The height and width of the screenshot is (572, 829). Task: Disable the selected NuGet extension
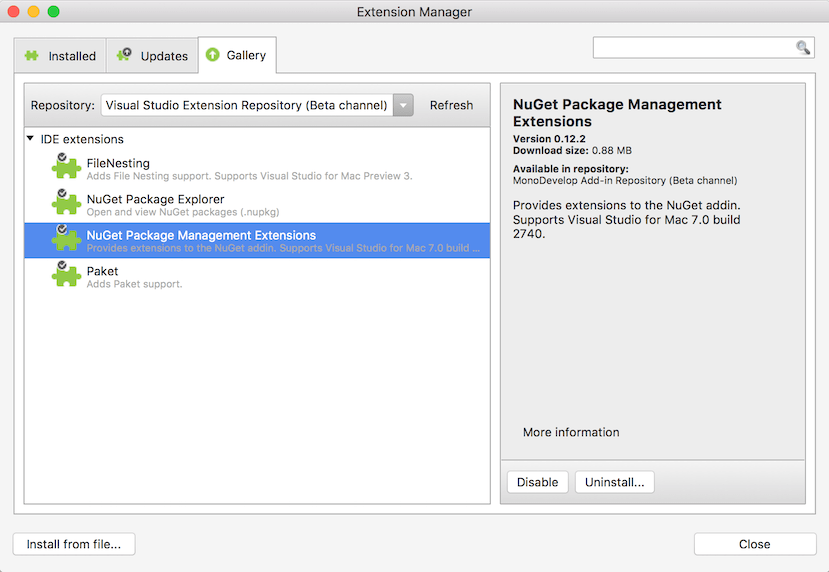[x=537, y=482]
